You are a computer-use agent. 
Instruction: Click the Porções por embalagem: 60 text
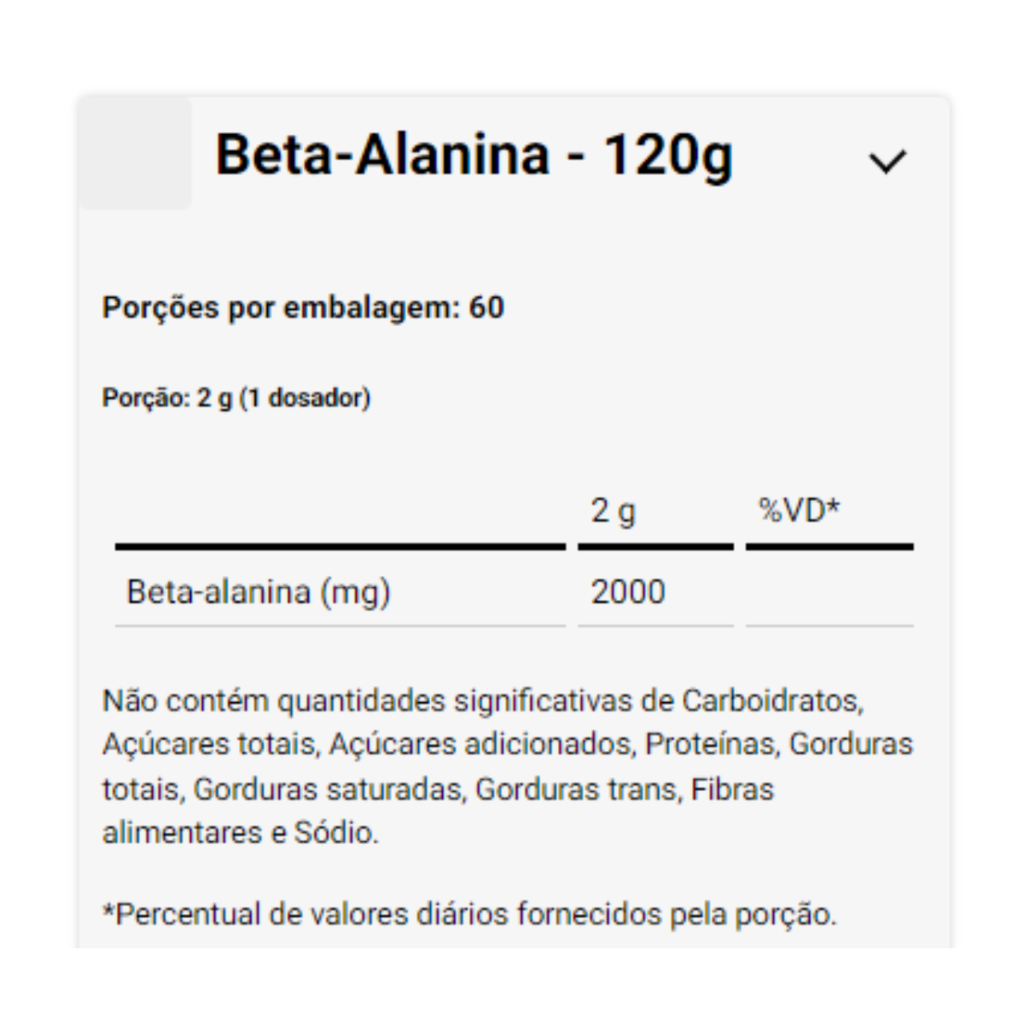303,308
